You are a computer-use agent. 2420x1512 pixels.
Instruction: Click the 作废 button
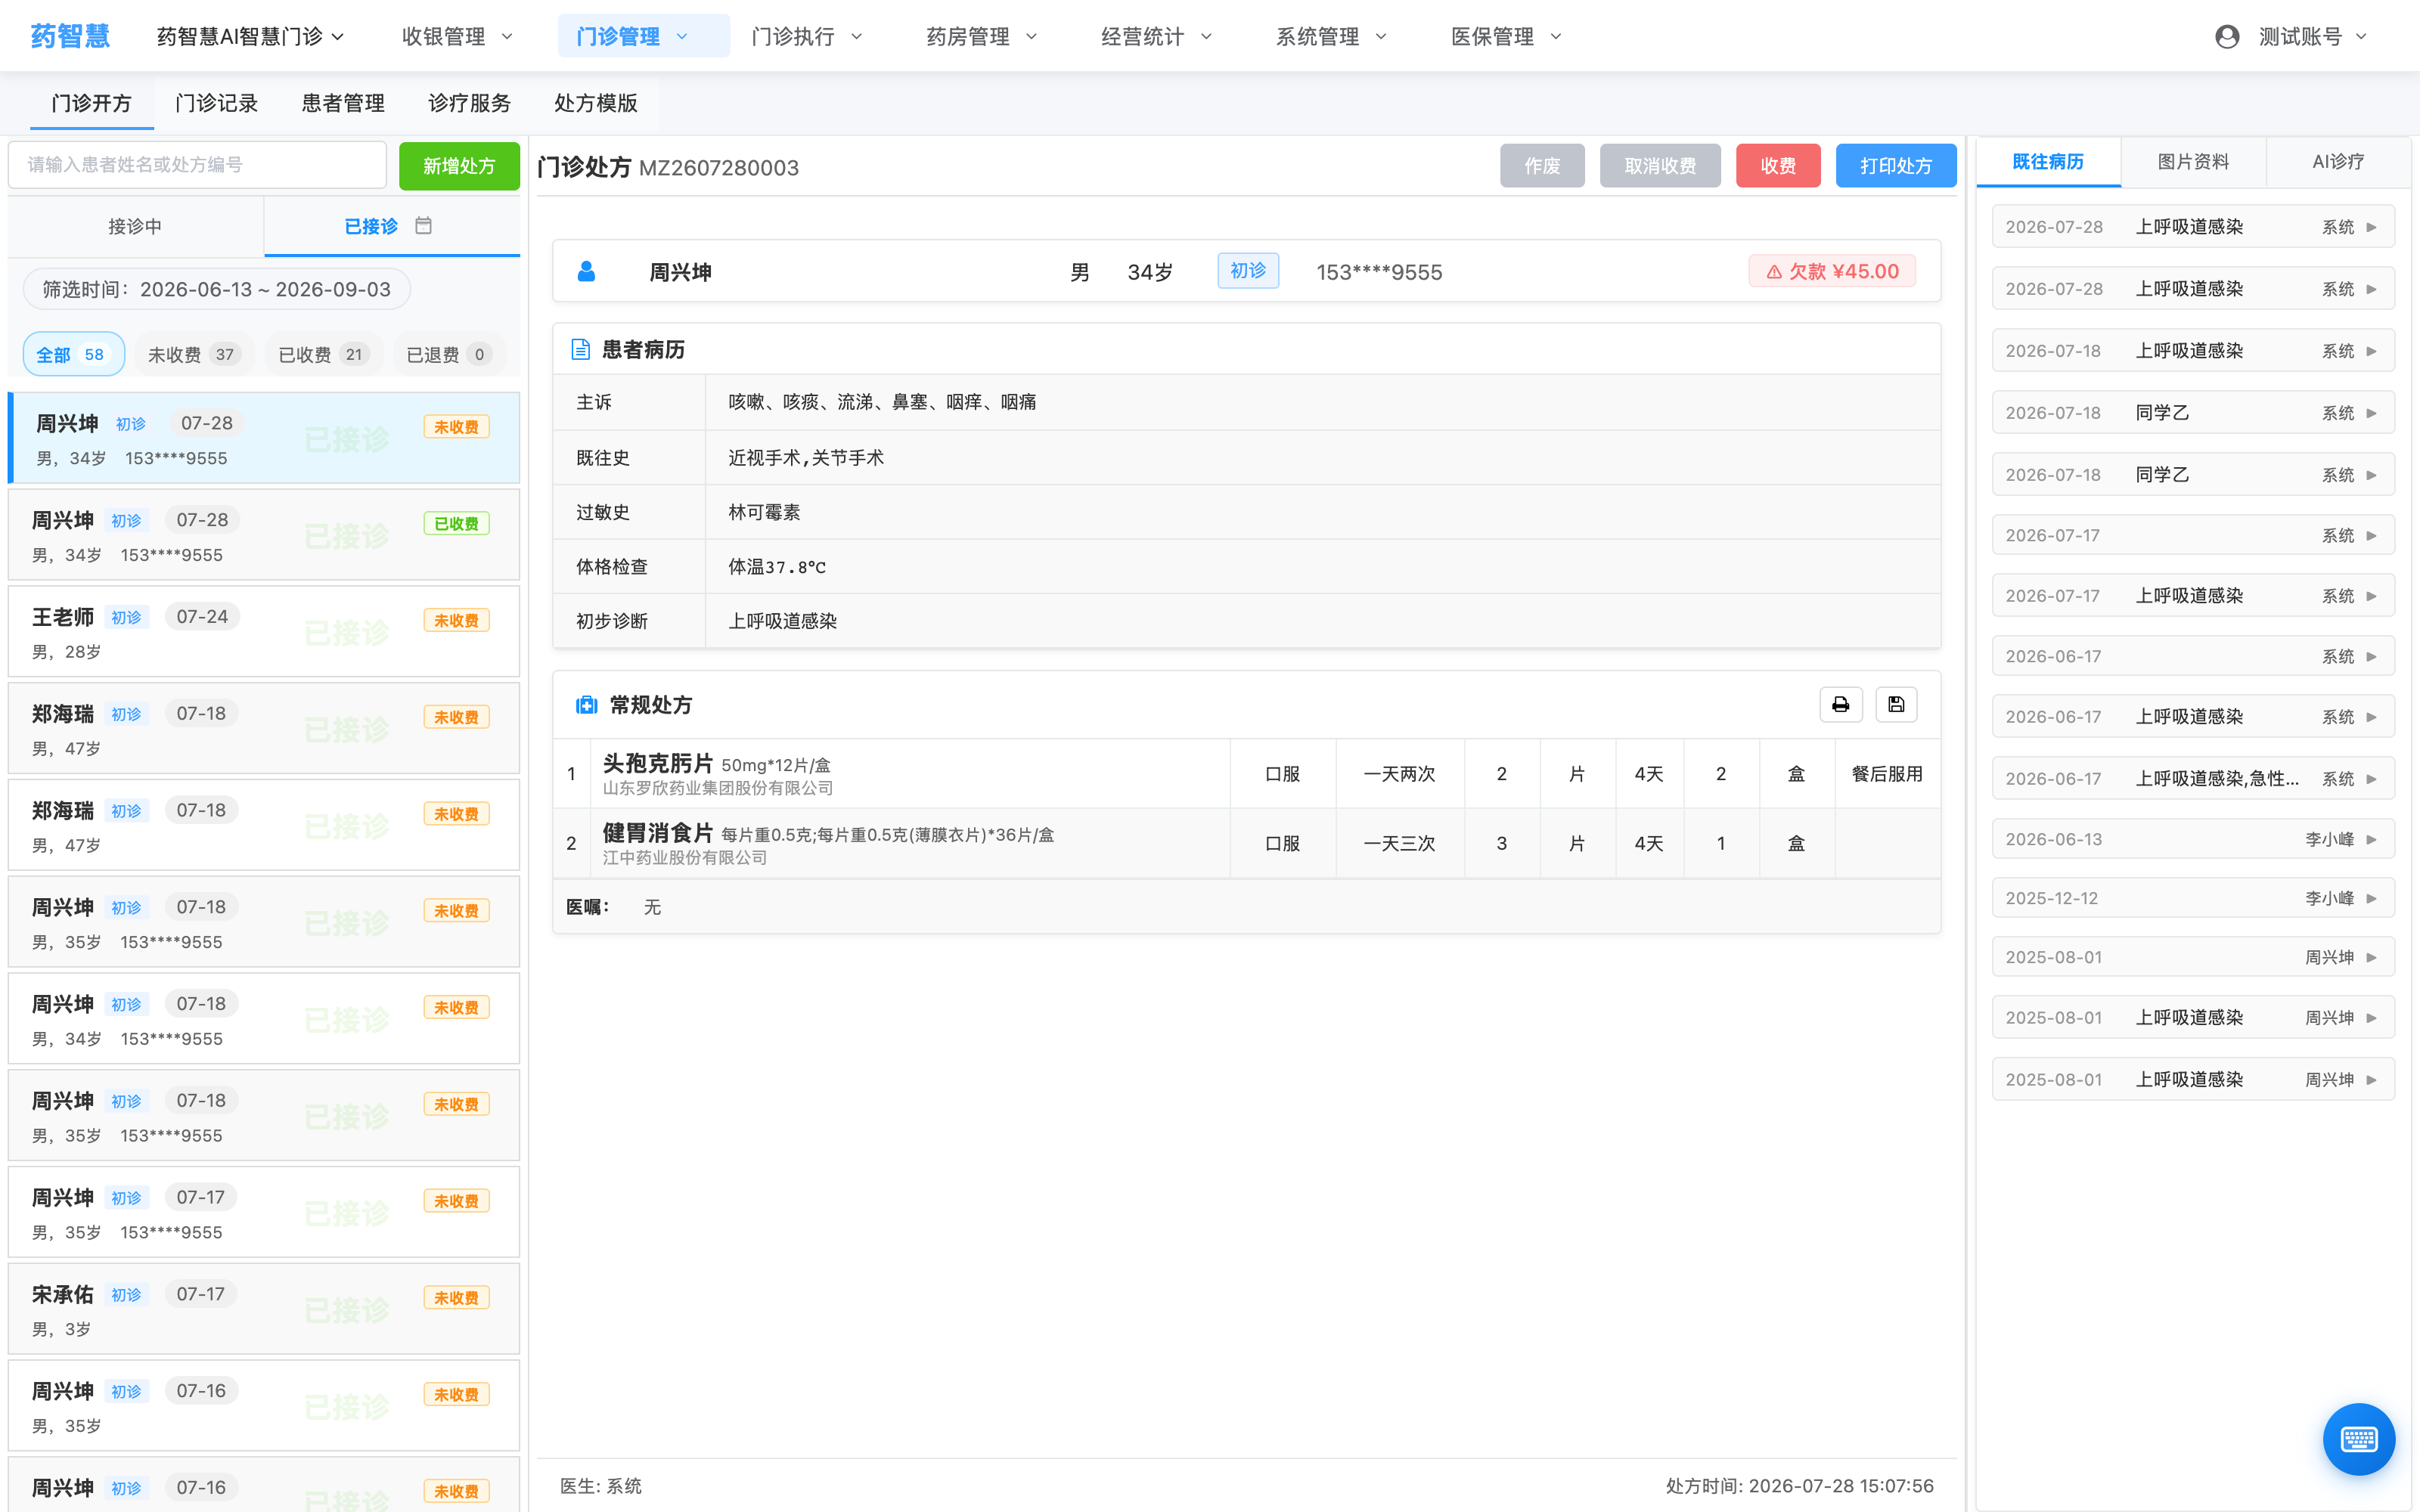pyautogui.click(x=1542, y=166)
